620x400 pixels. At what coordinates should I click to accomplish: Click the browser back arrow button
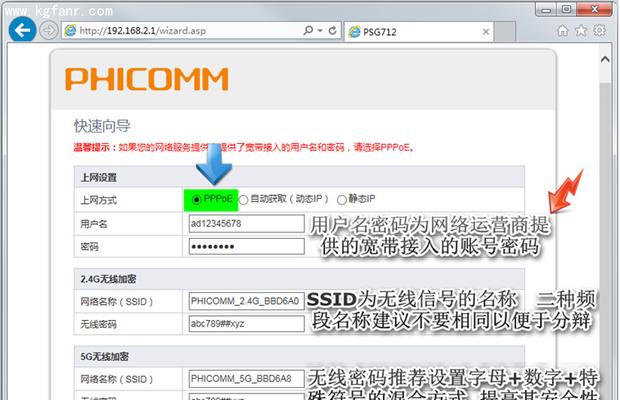click(x=22, y=30)
